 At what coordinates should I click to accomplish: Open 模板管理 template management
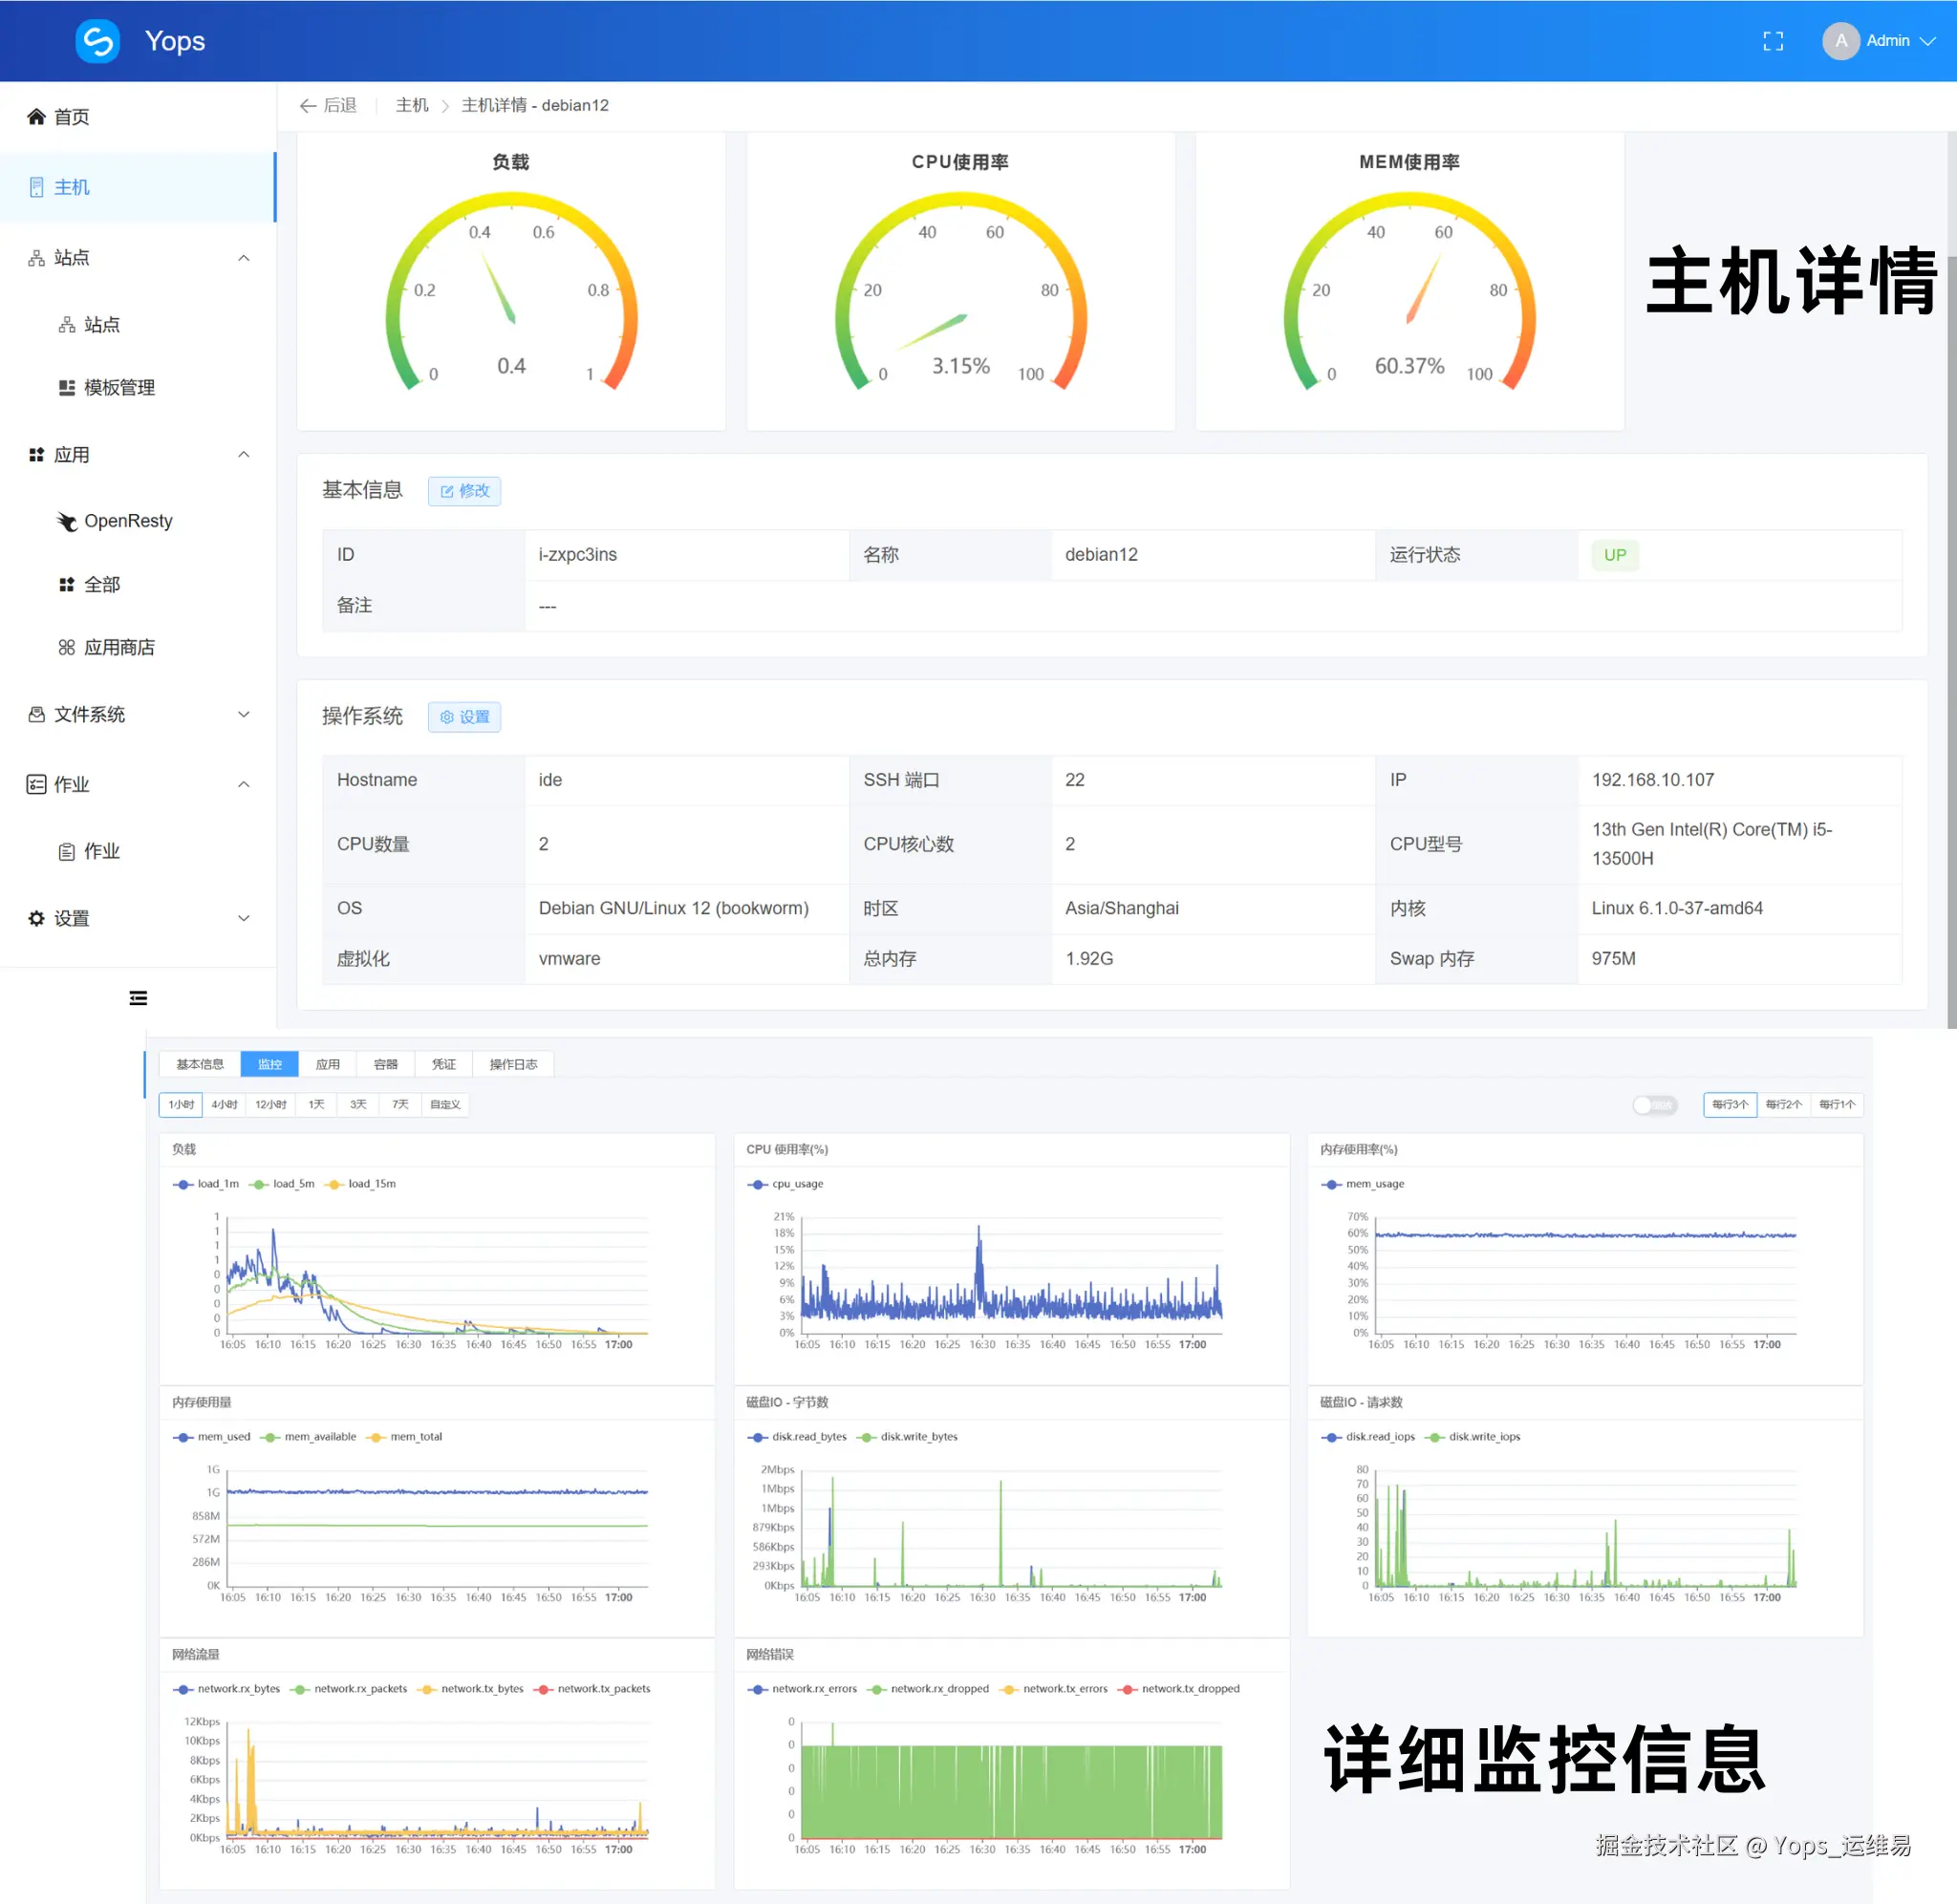point(118,387)
